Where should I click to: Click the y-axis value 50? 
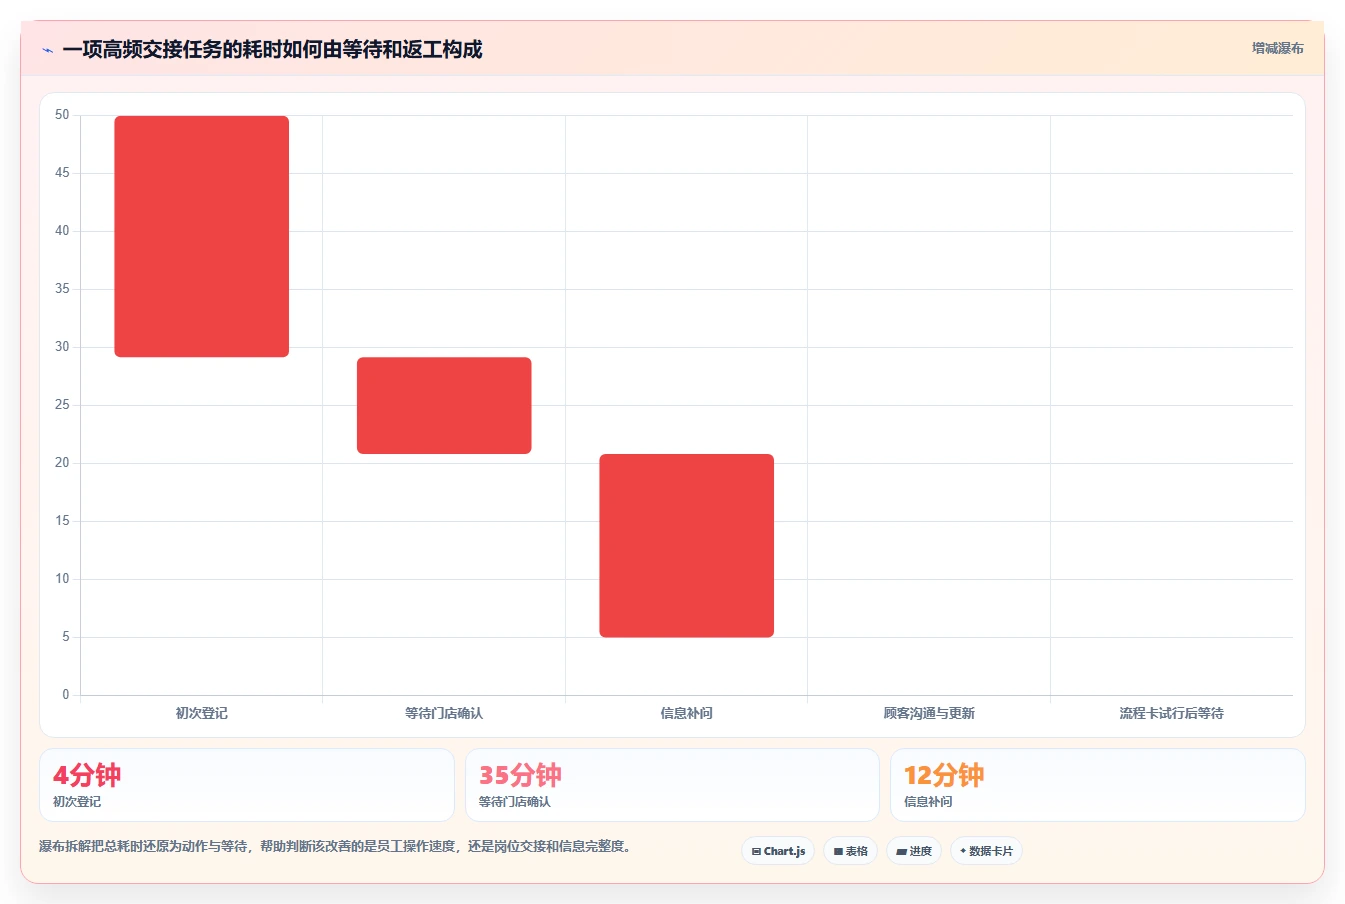[x=62, y=115]
